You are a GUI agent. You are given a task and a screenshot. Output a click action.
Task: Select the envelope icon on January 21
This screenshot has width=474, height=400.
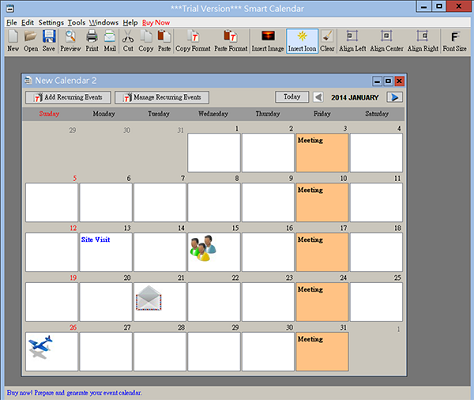[149, 298]
